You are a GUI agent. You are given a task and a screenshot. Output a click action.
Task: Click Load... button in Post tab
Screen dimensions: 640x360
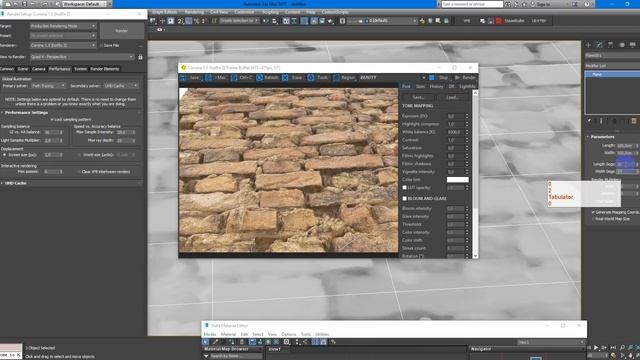point(452,98)
